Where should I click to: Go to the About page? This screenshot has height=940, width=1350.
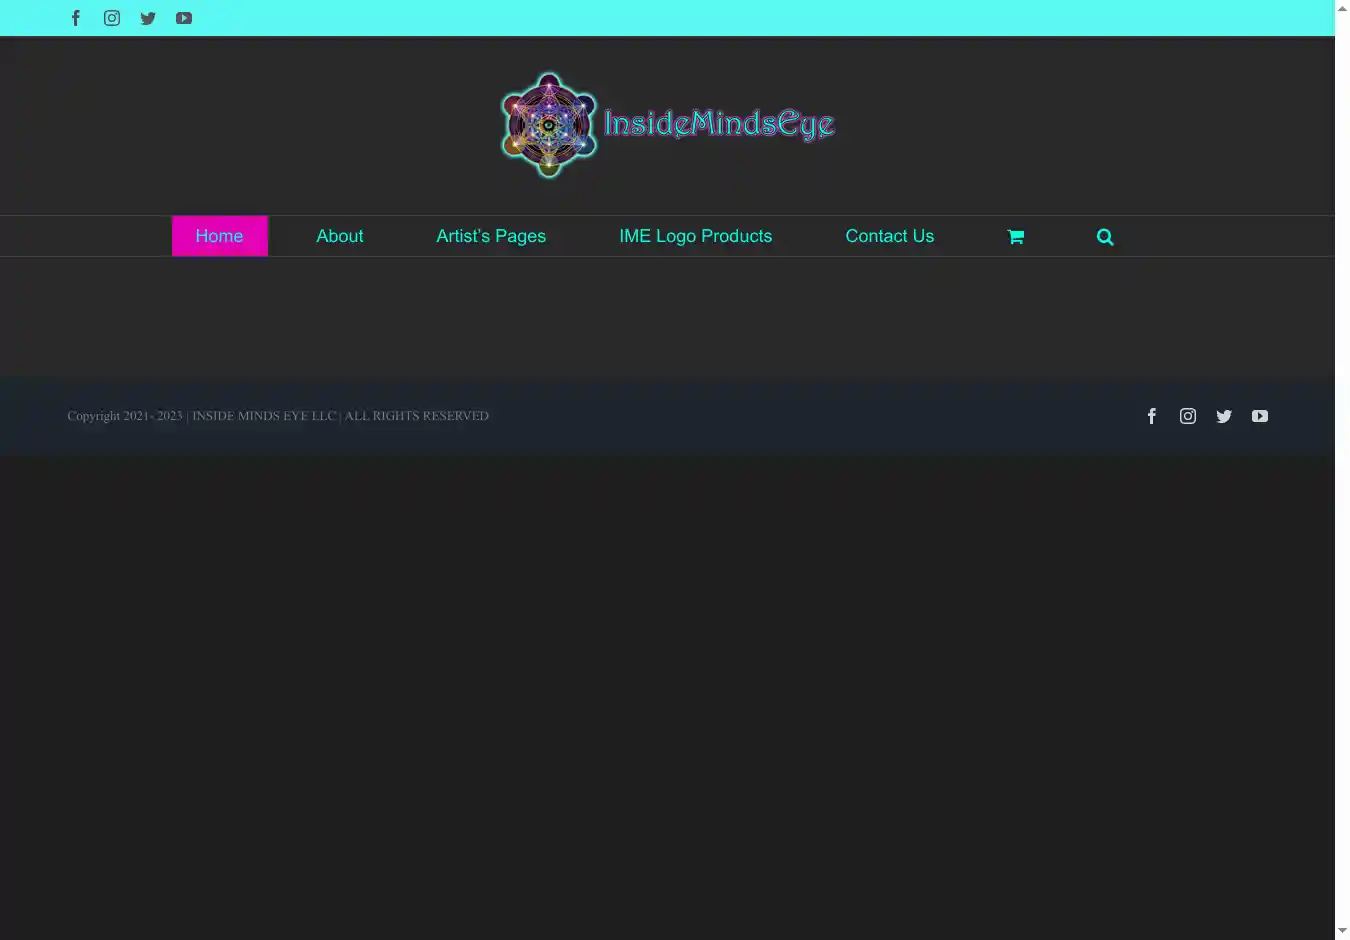coord(340,236)
